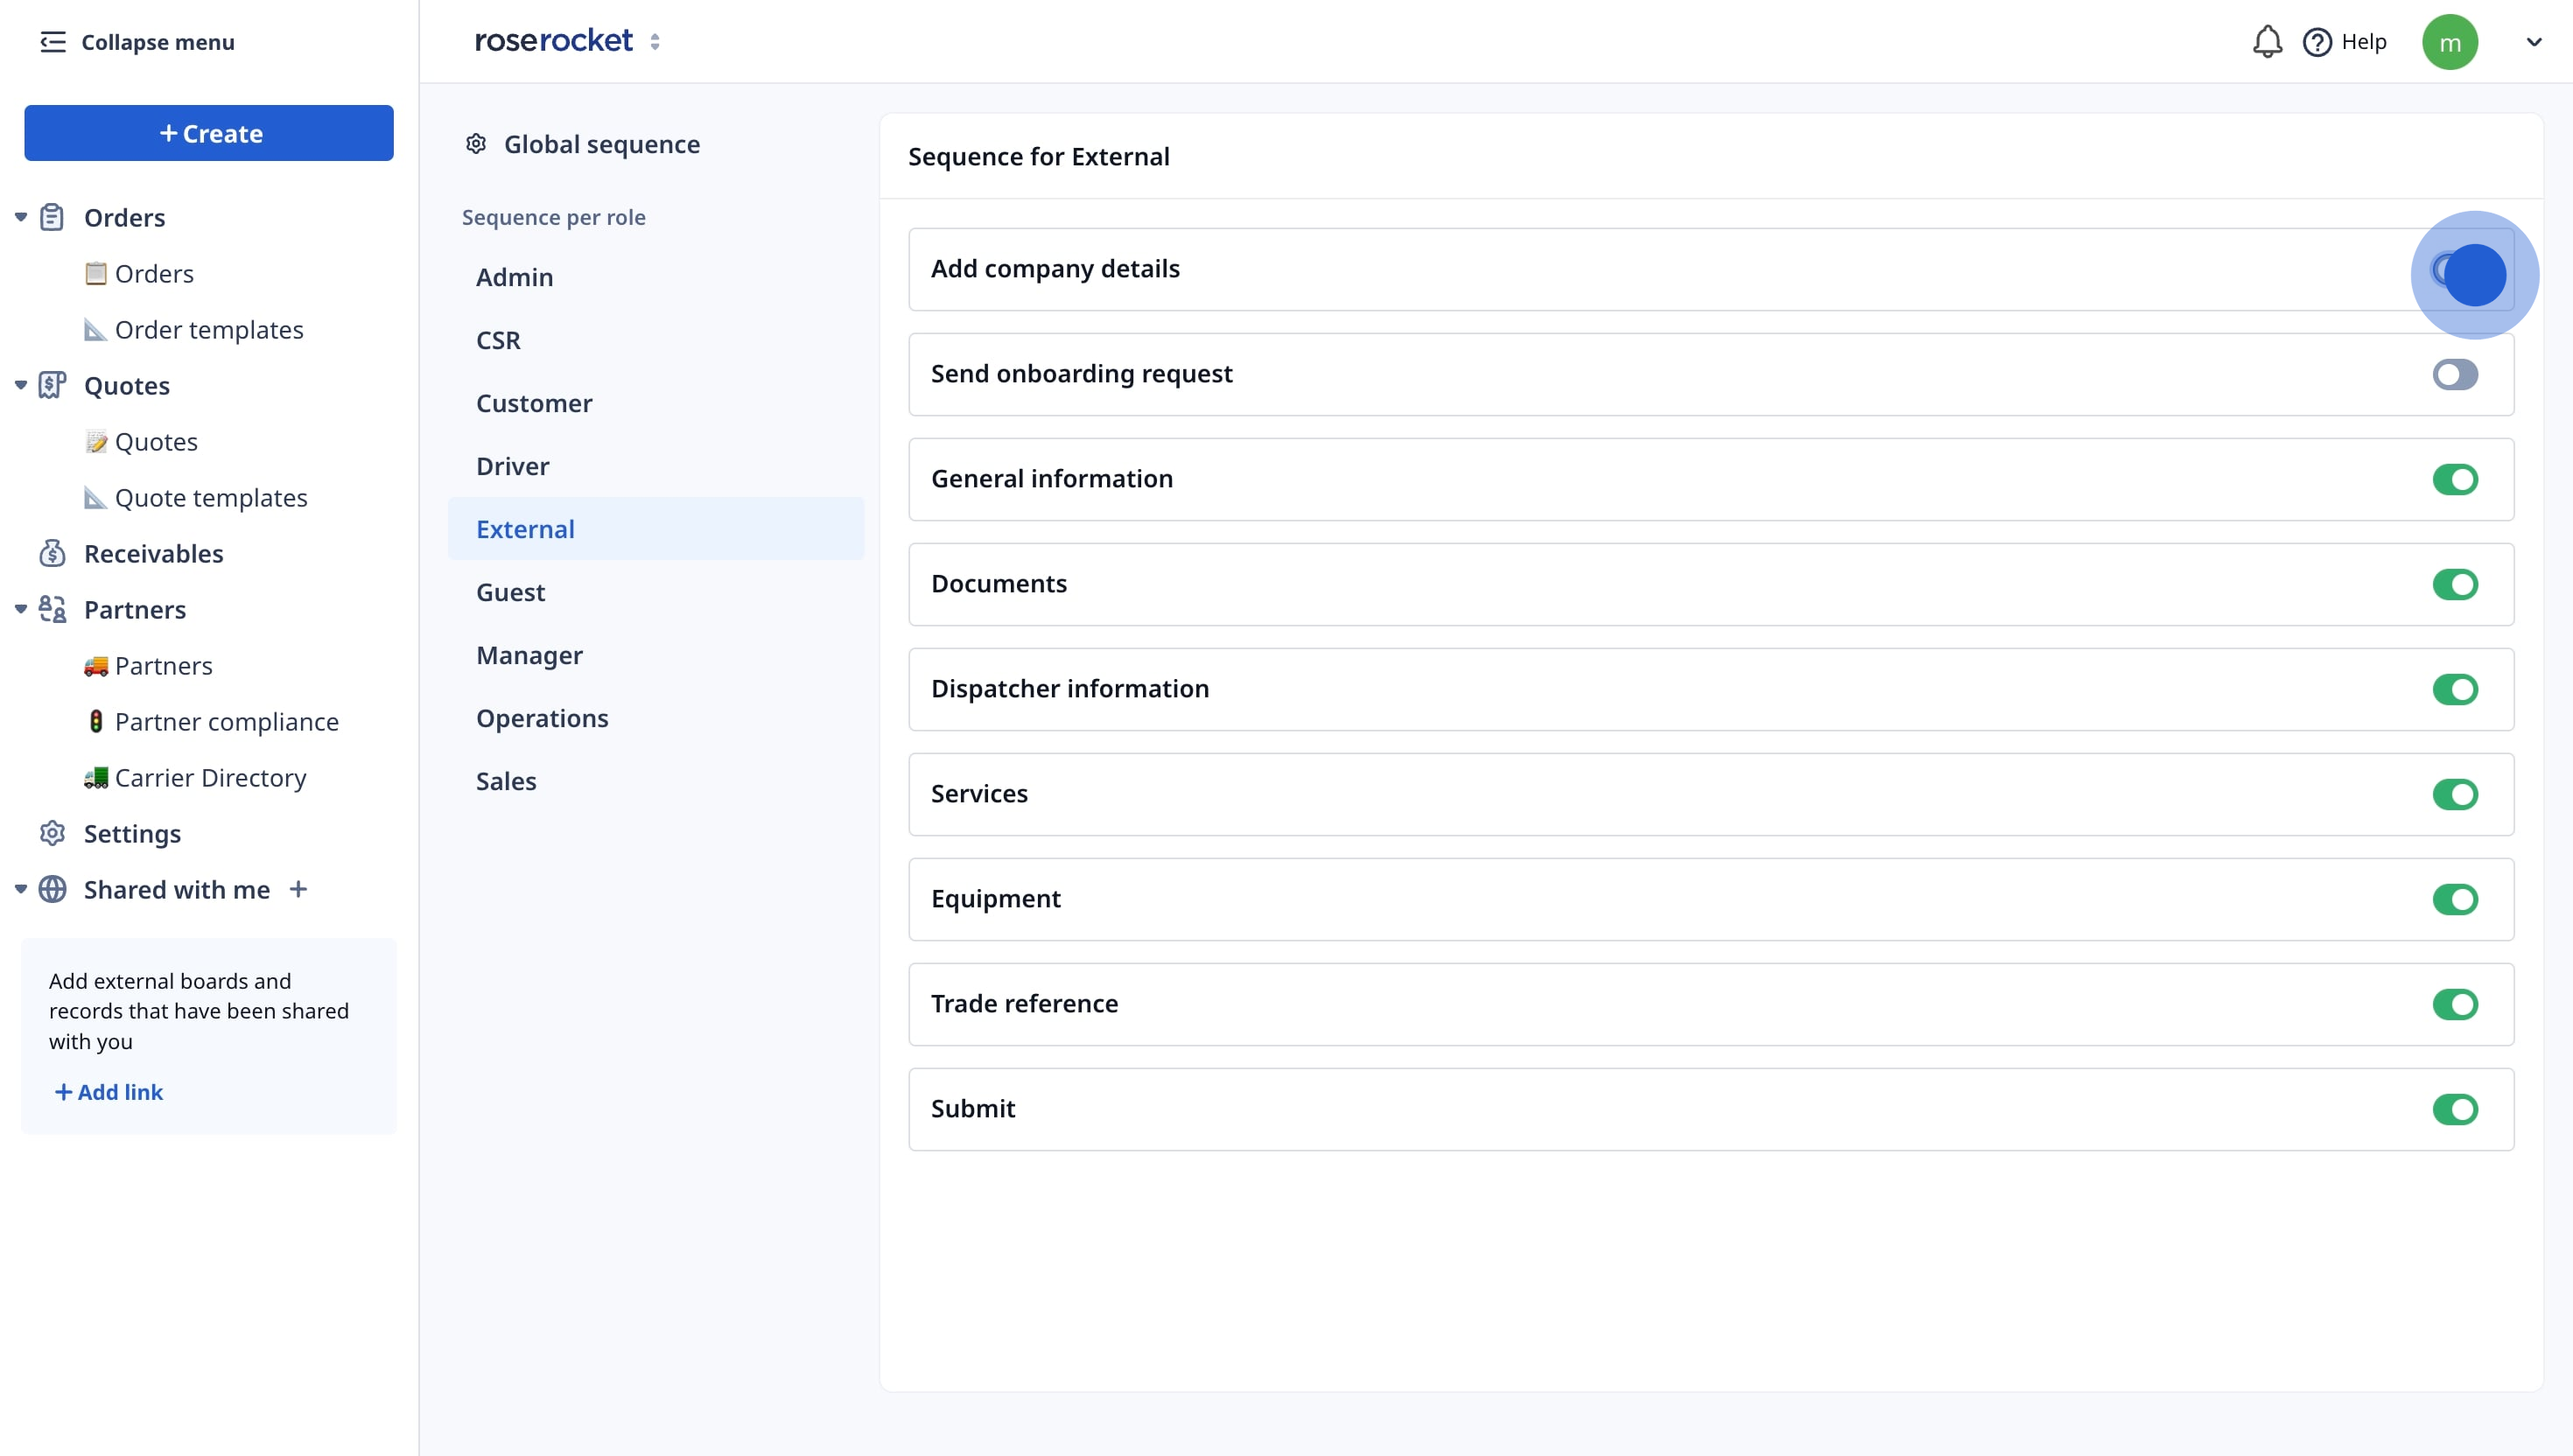Screen dimensions: 2573x1456
Task: Click the Sequence per role label
Action: coord(553,217)
